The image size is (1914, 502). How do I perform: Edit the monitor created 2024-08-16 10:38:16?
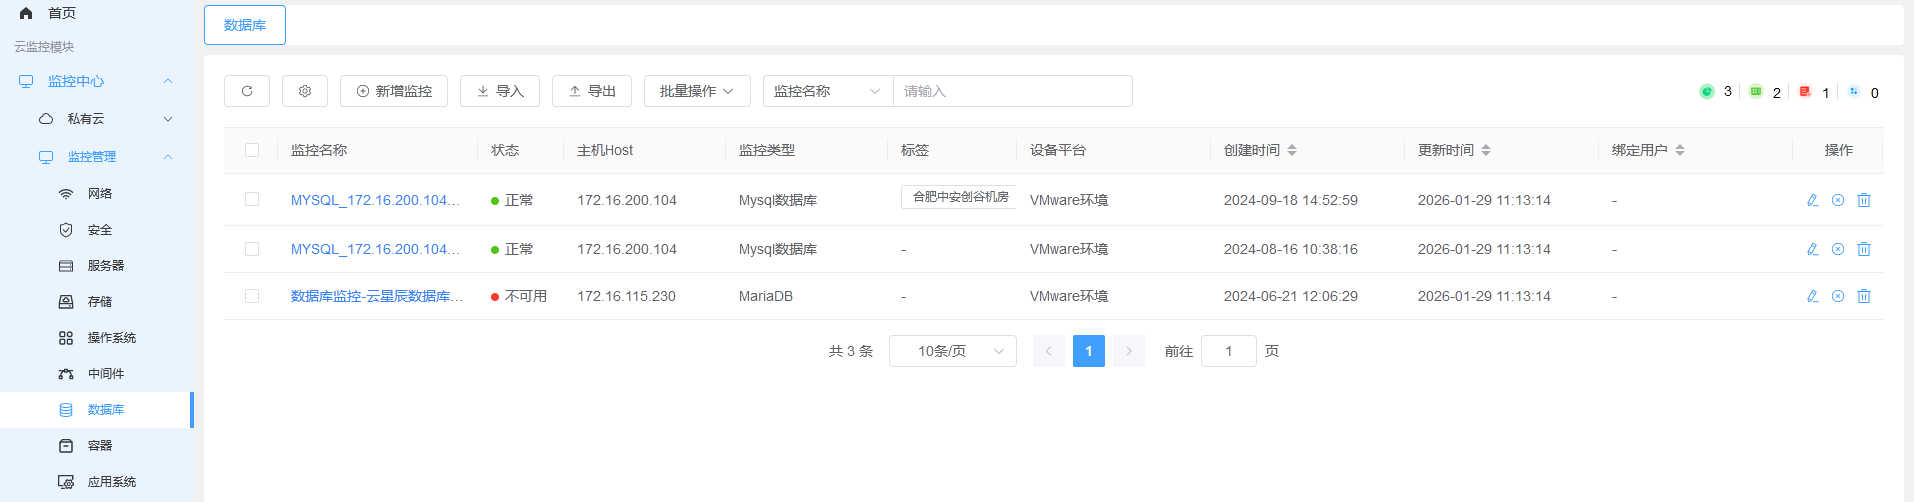(x=1812, y=249)
